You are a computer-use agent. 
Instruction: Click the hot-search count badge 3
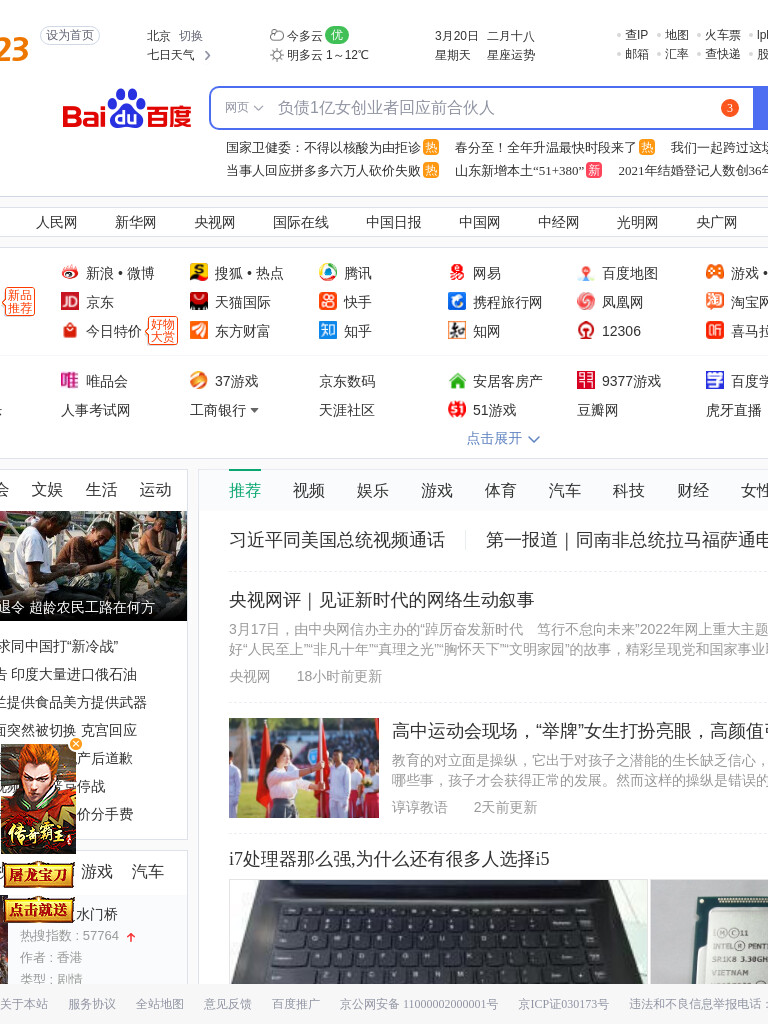(x=729, y=108)
